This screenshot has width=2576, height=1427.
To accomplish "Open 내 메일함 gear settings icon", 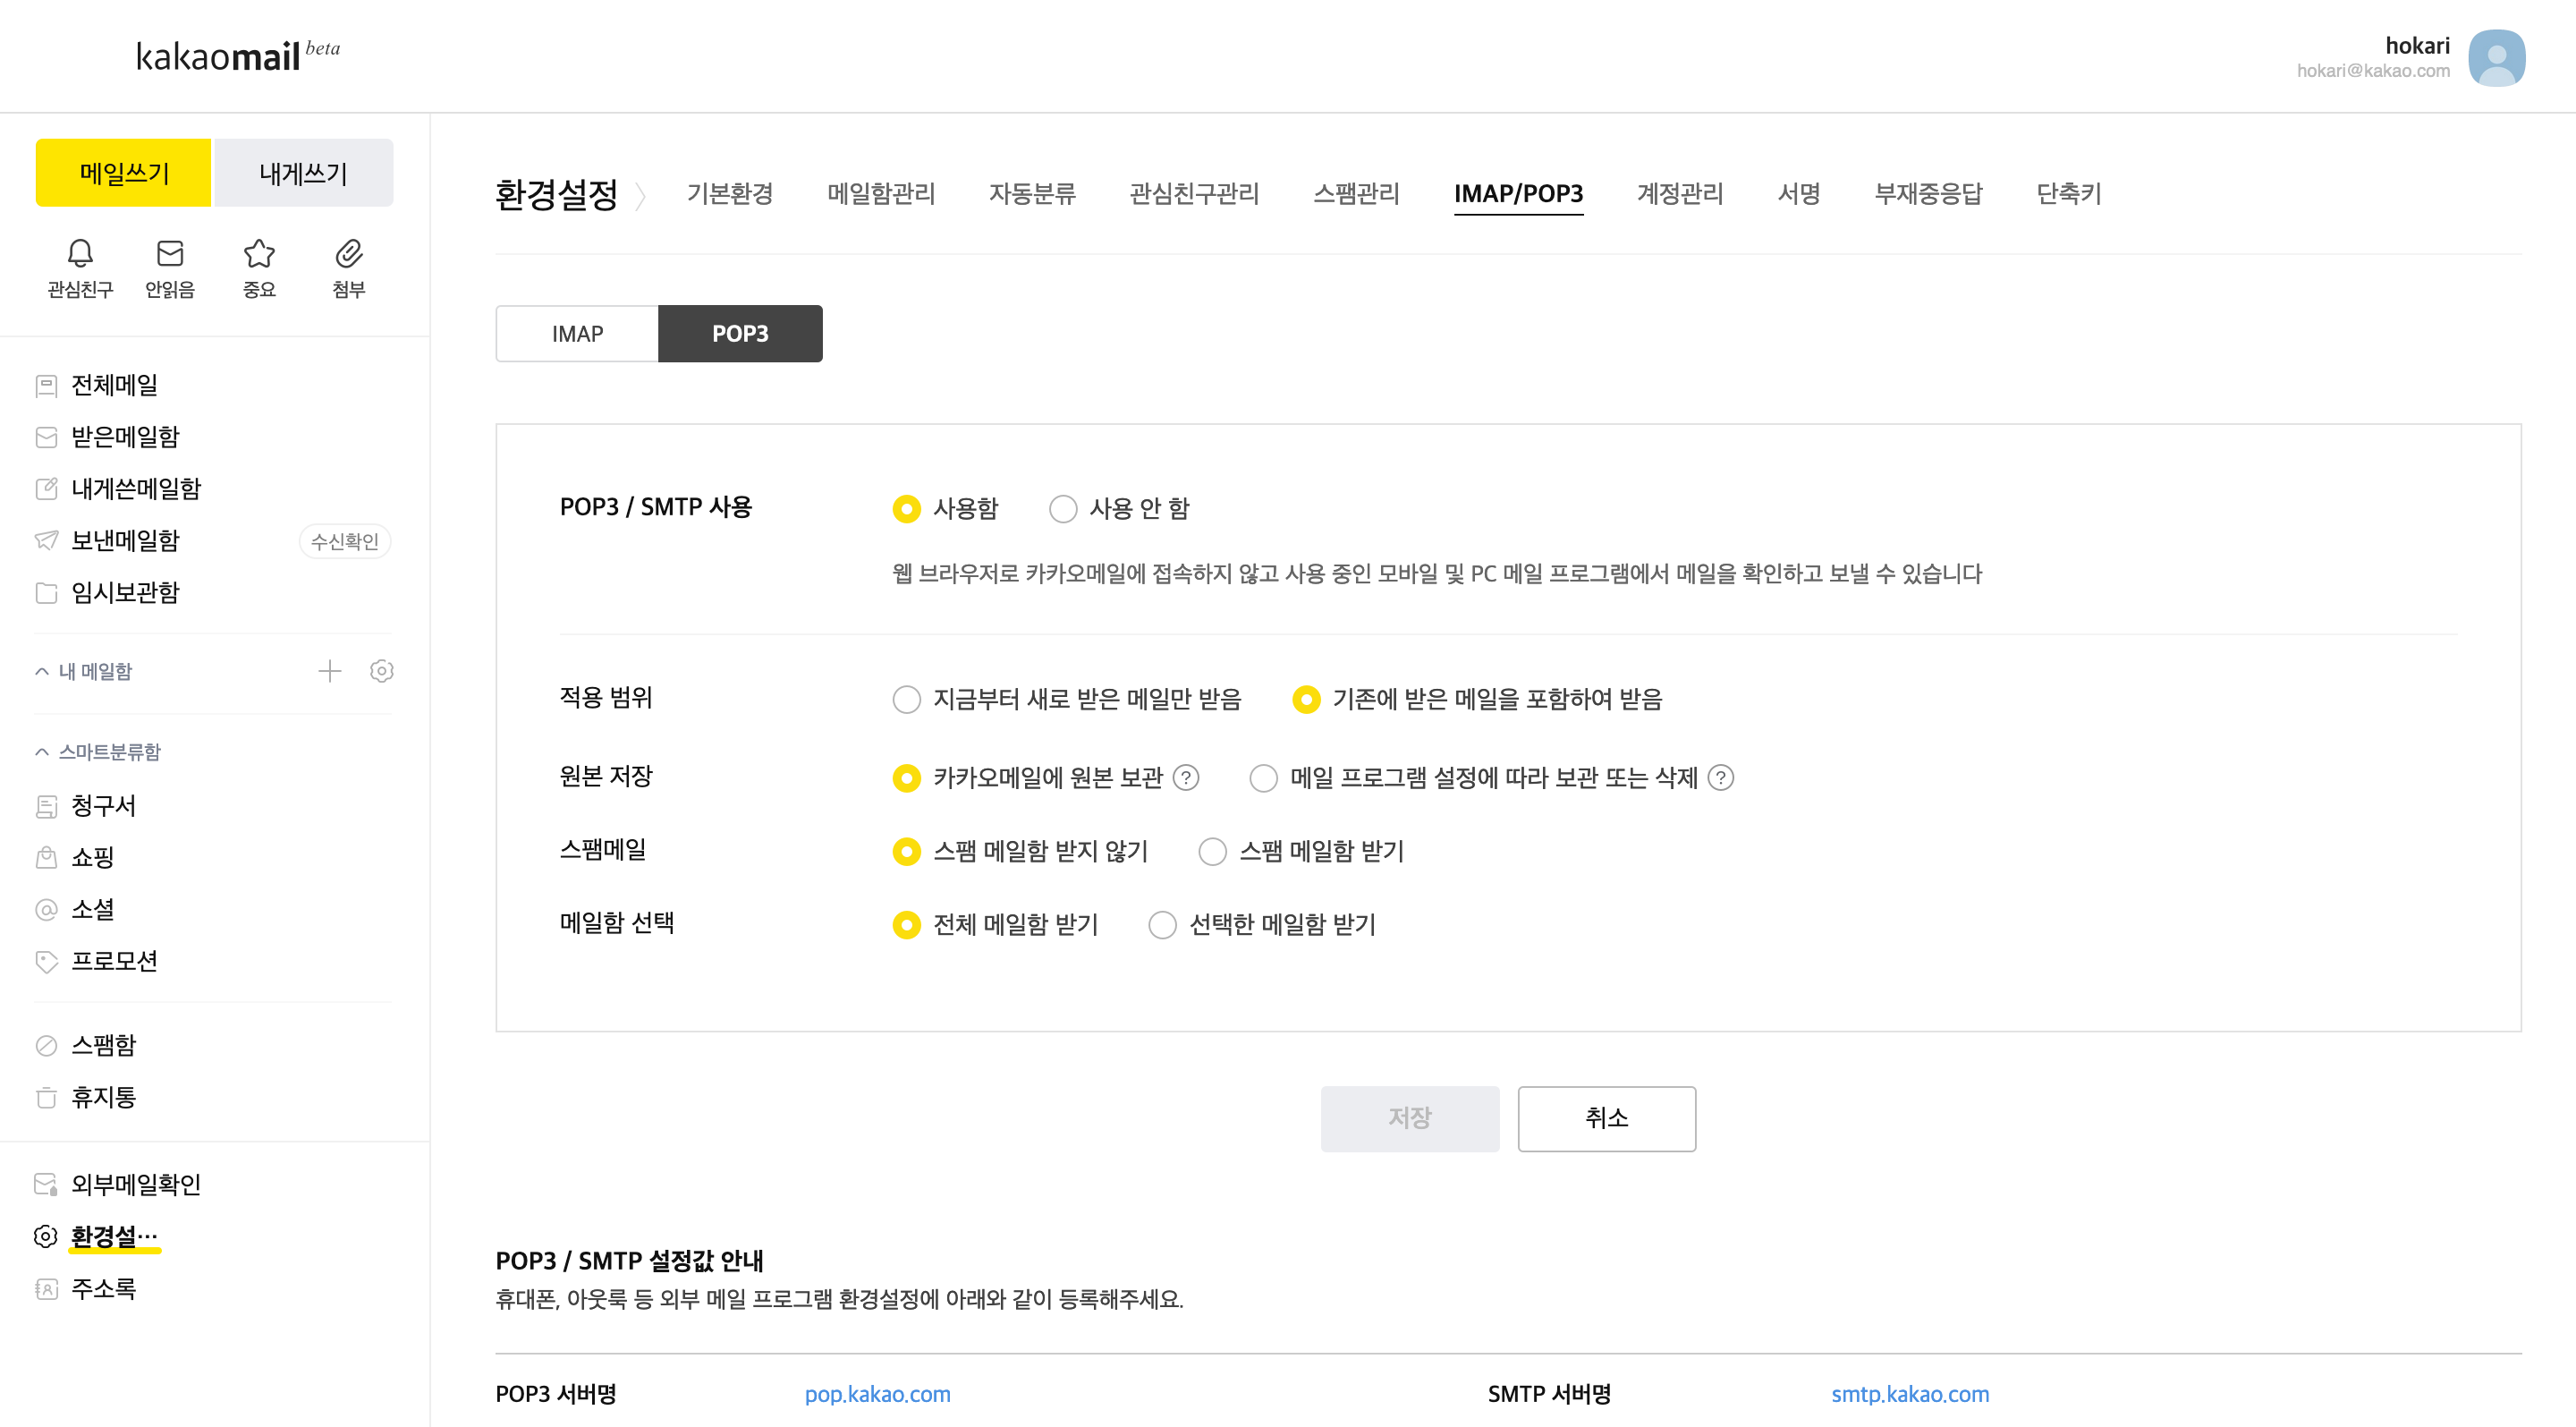I will 381,671.
